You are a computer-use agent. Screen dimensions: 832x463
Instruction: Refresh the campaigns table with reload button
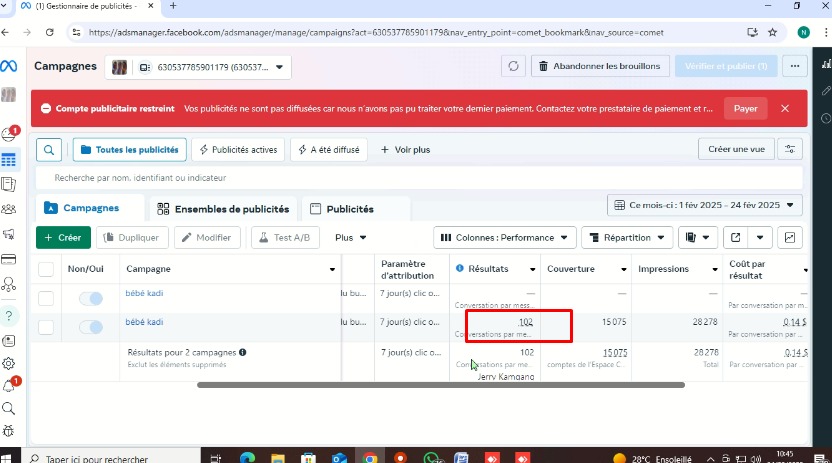pyautogui.click(x=513, y=66)
